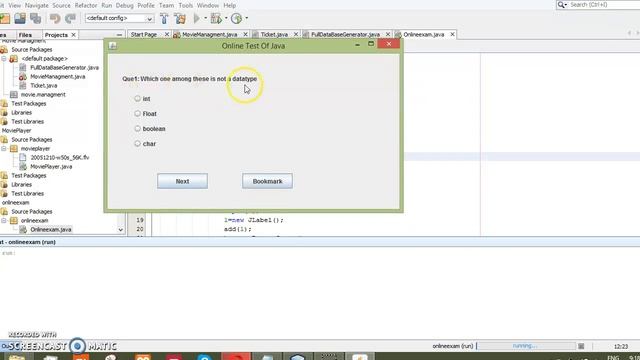Viewport: 640px width, 360px height.
Task: Stop the running onlineexam task icon
Action: [x=581, y=346]
